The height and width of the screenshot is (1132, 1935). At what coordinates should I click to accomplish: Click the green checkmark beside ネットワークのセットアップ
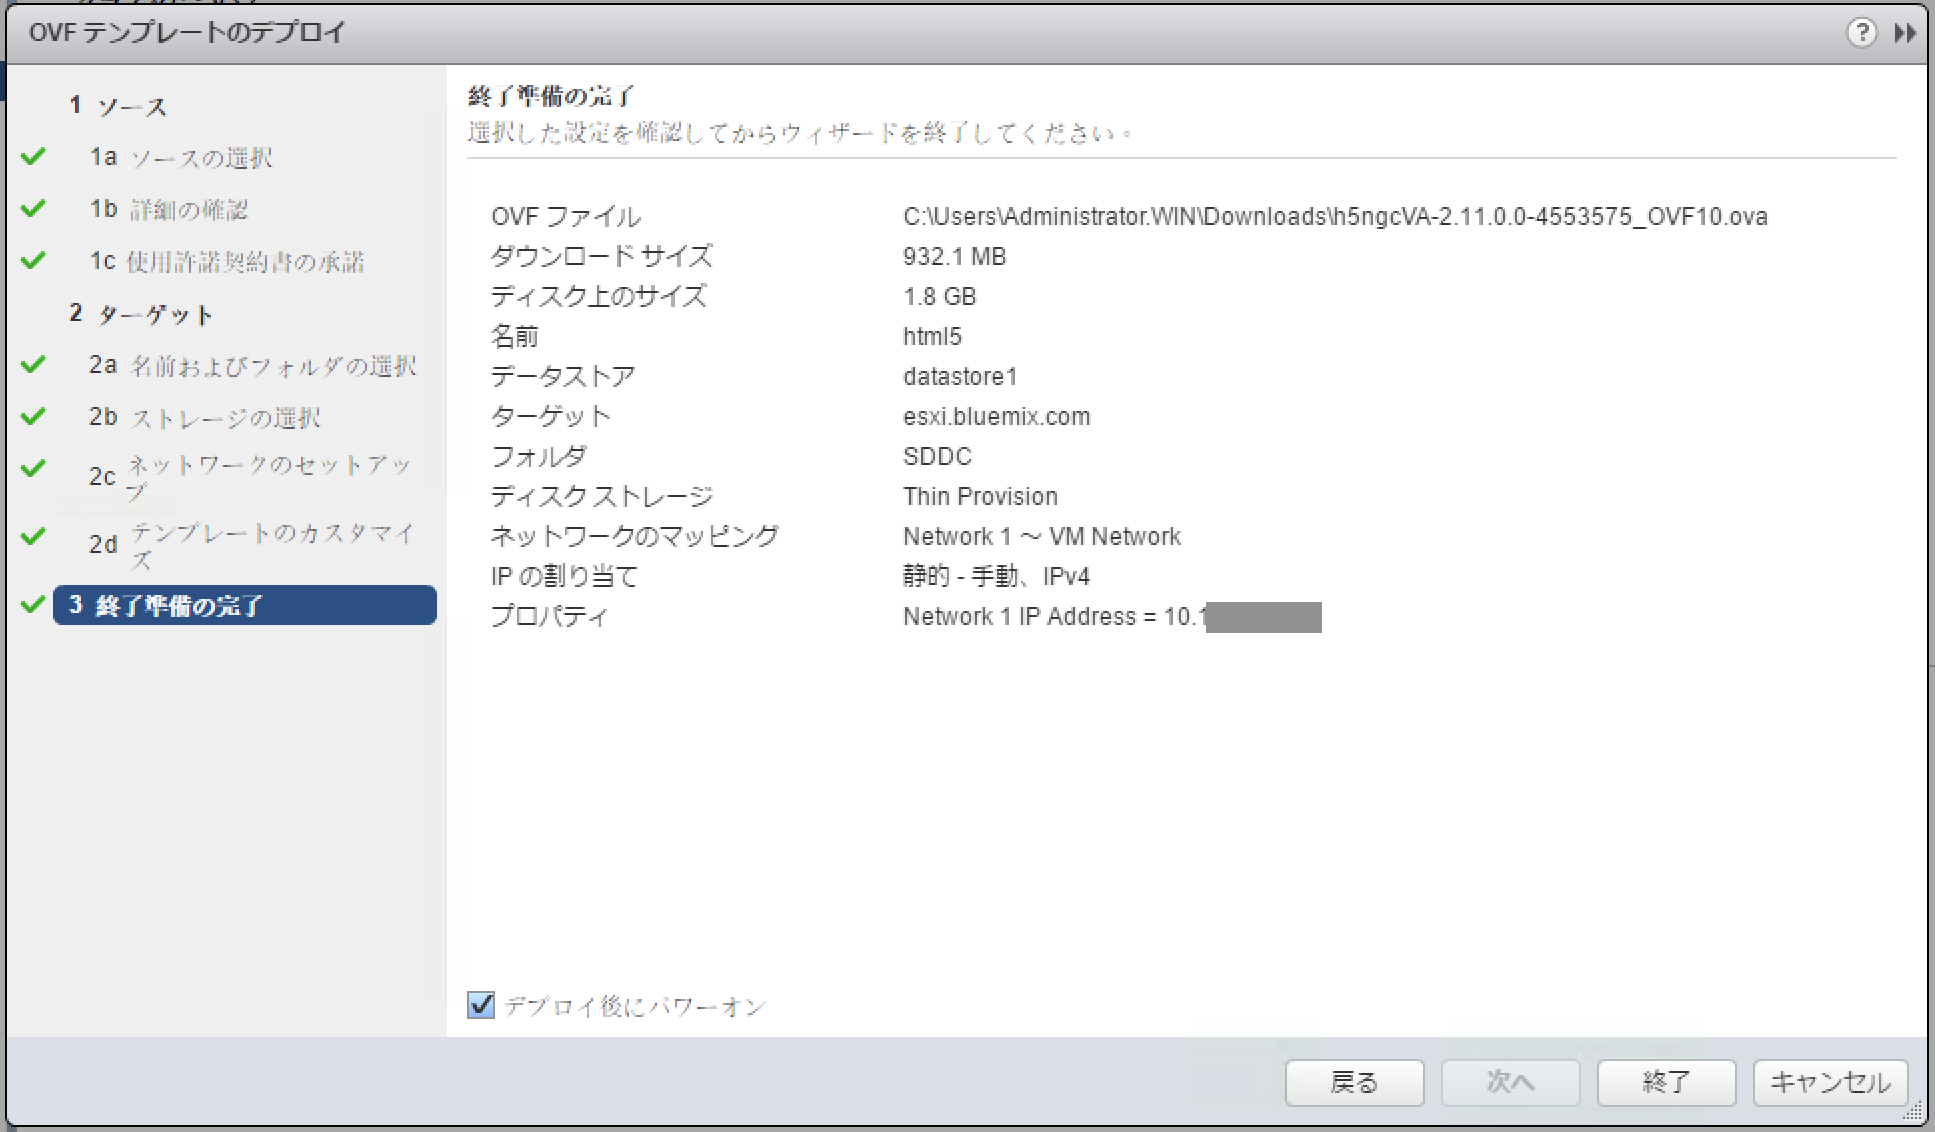pyautogui.click(x=33, y=469)
